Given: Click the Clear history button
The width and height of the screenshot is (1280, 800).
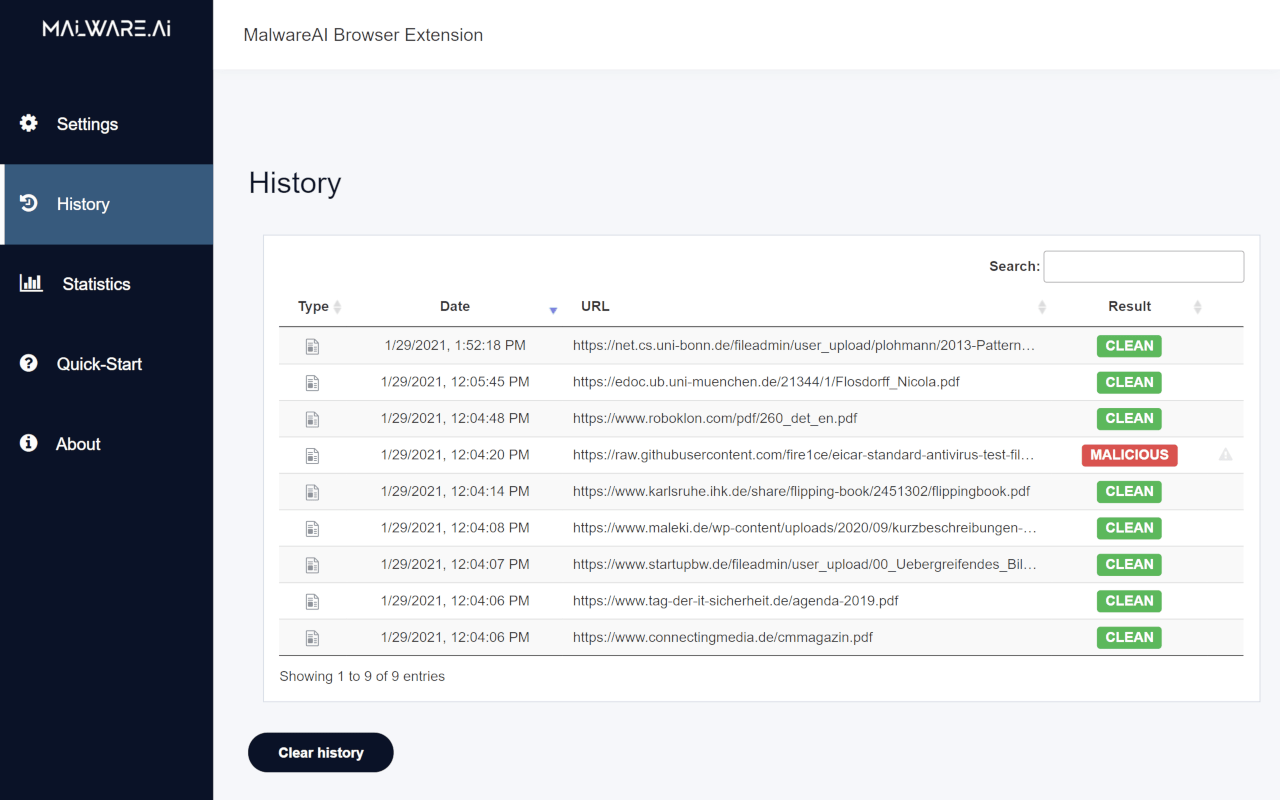Looking at the screenshot, I should click(321, 753).
